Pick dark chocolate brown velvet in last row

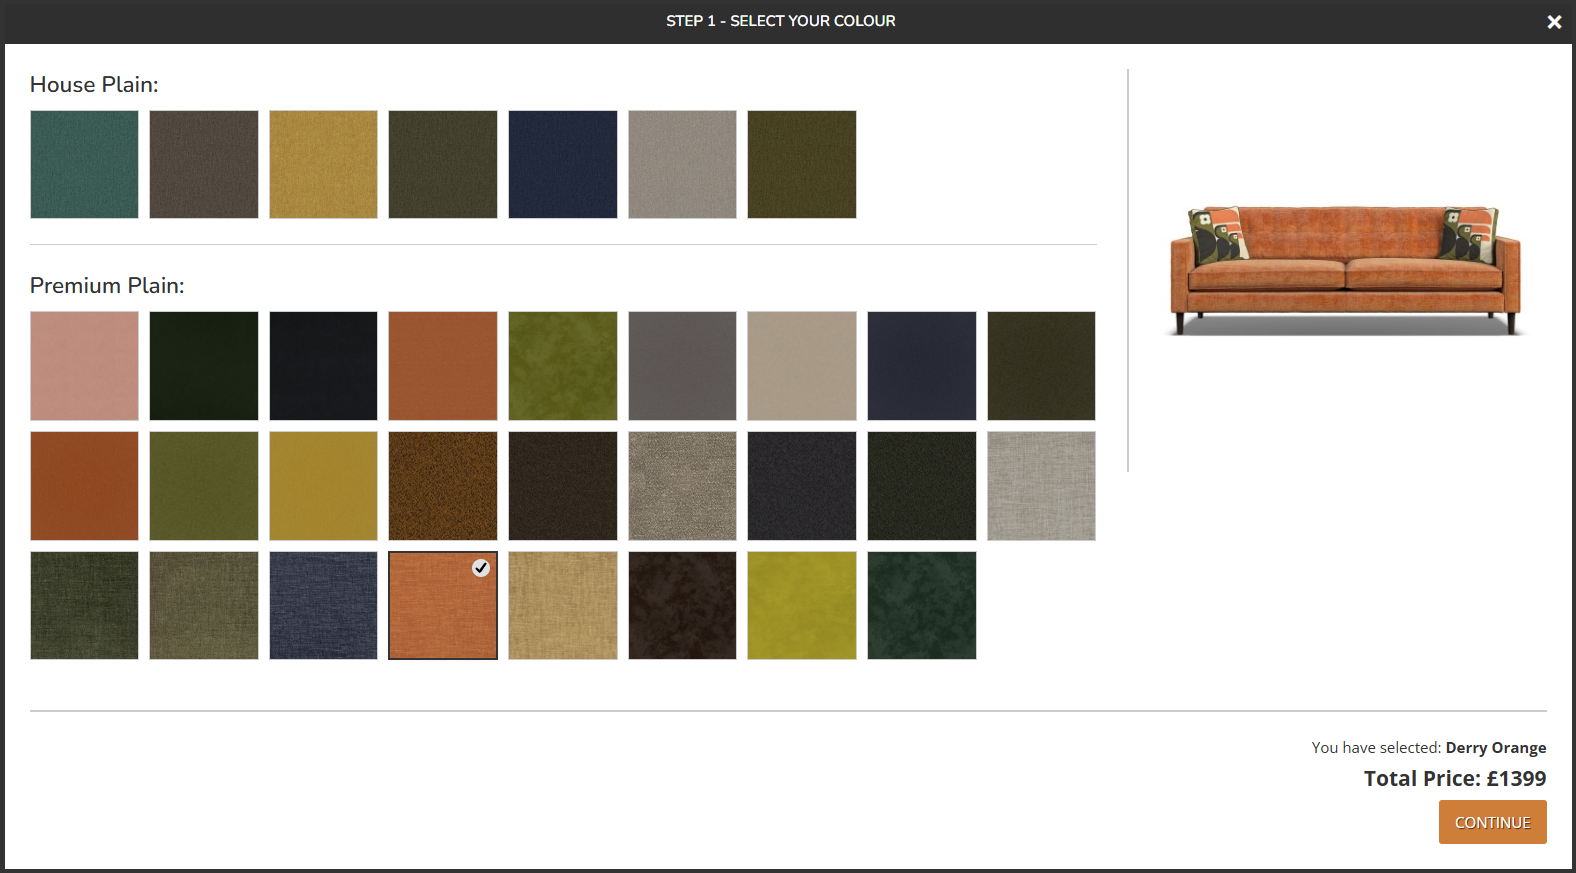point(682,605)
